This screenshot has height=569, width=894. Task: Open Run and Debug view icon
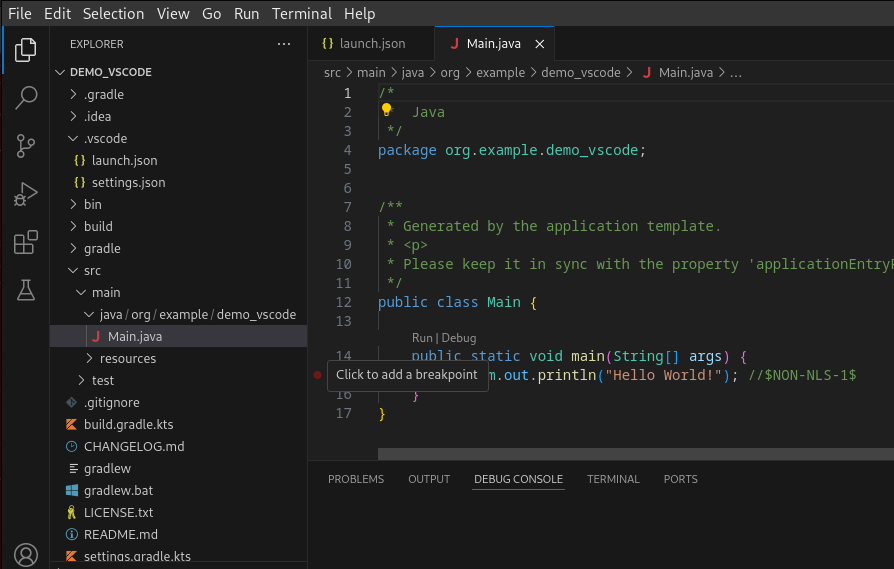pos(26,193)
